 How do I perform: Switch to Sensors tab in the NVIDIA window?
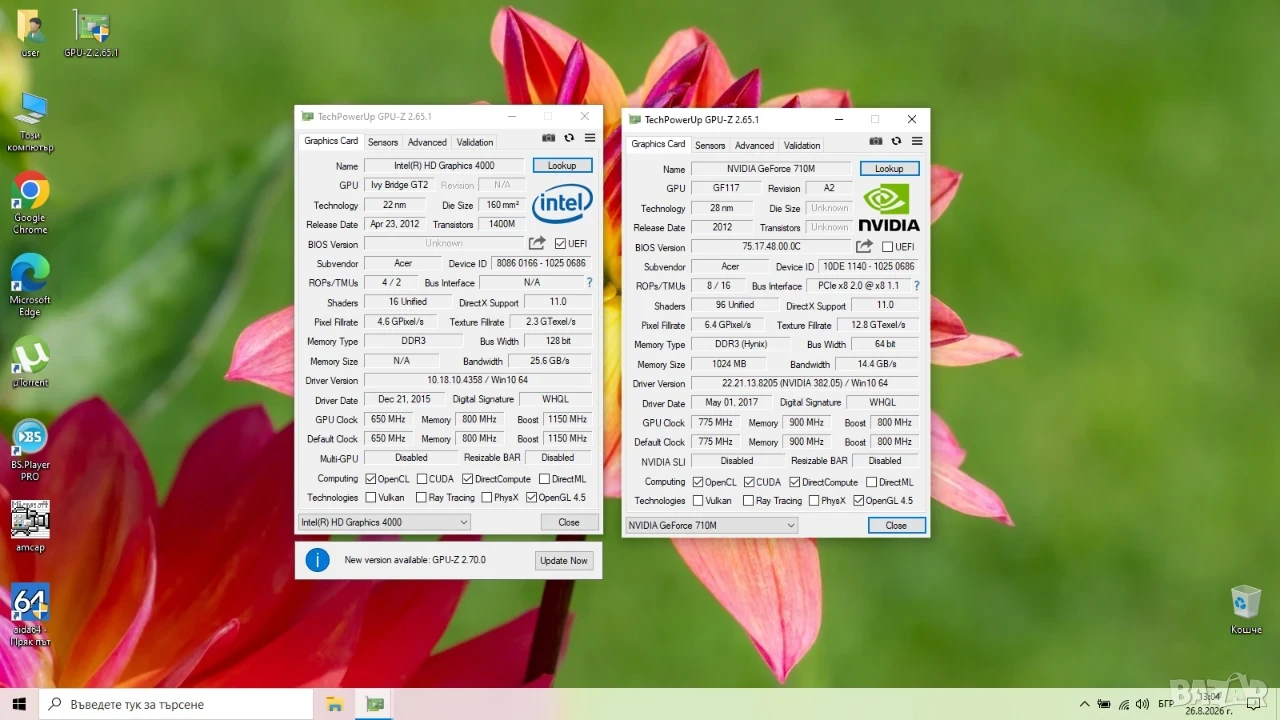click(x=710, y=145)
